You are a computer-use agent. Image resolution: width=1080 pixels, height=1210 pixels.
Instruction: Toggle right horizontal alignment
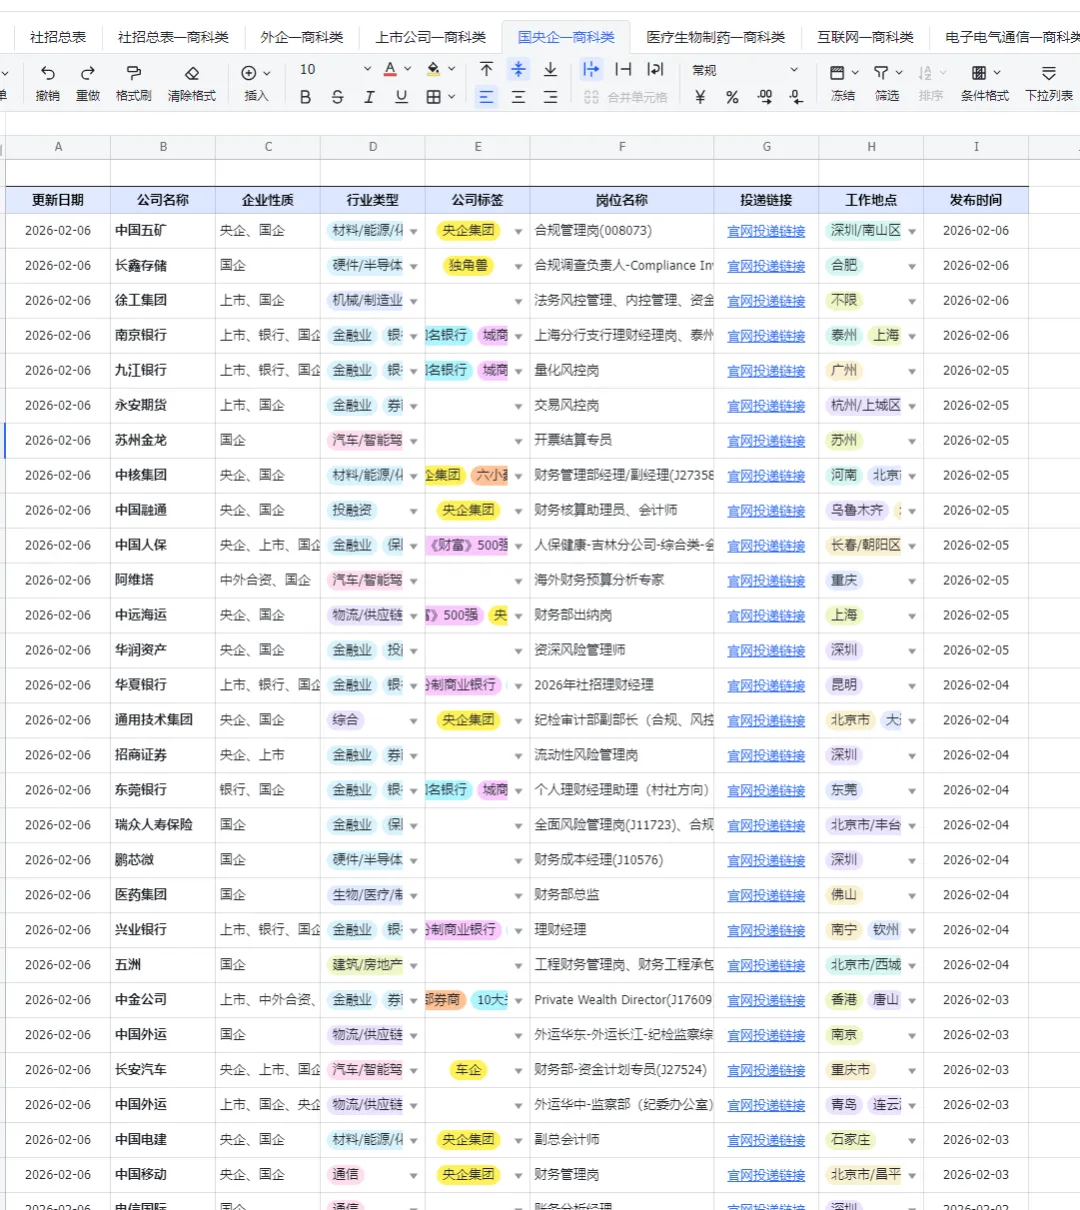(550, 97)
